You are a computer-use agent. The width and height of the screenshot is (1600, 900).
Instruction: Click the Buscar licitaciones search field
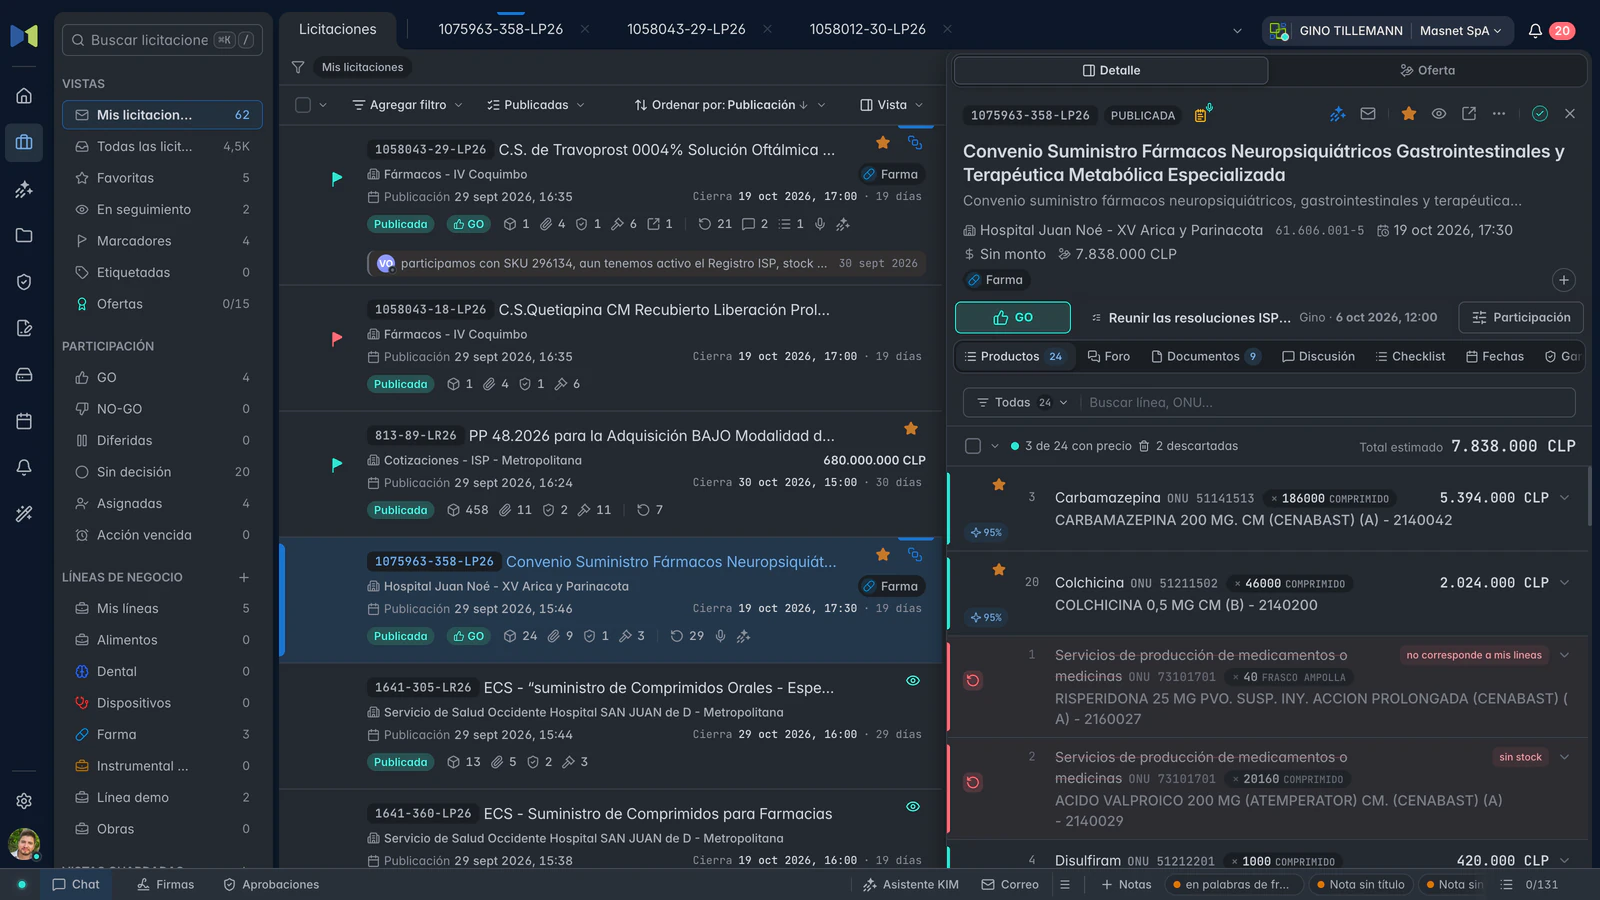click(x=162, y=40)
